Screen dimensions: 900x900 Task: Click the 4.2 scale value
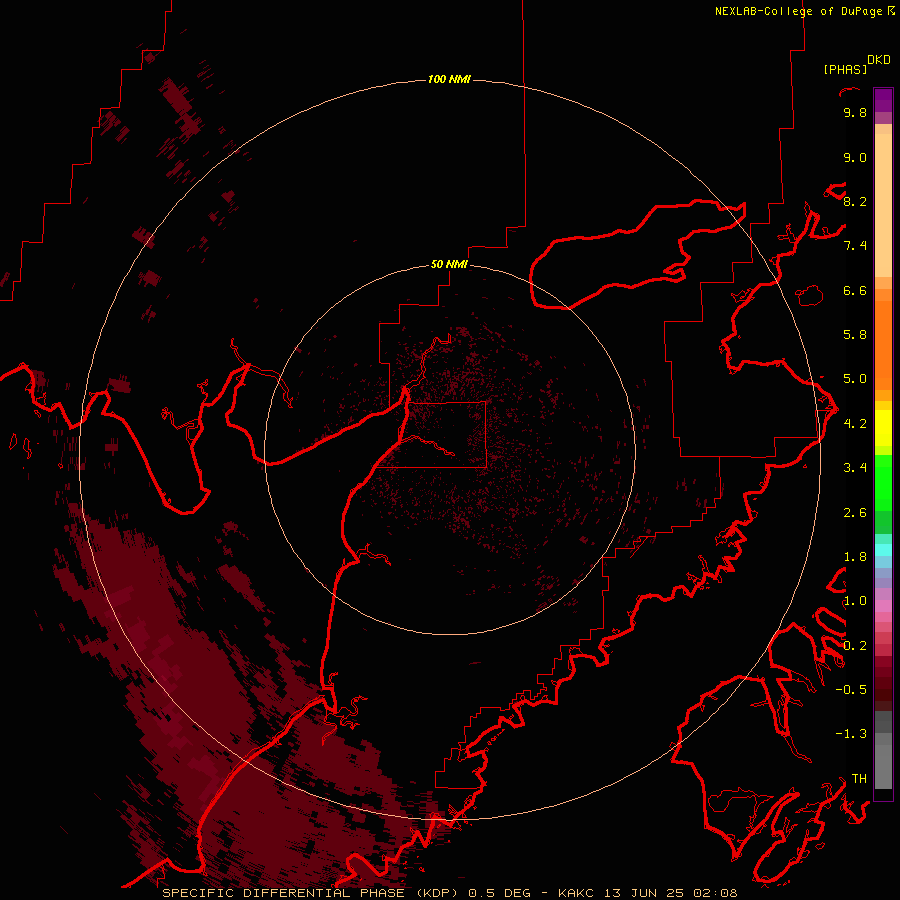[855, 424]
